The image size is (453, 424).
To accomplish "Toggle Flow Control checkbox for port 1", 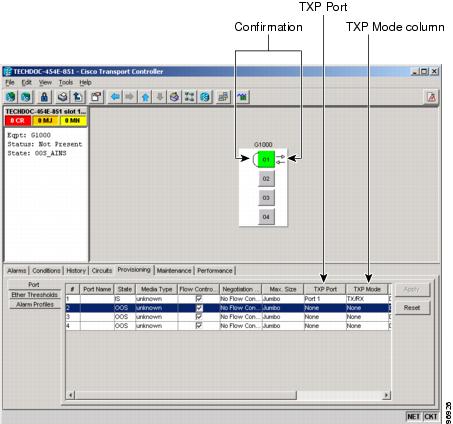I will click(x=199, y=299).
